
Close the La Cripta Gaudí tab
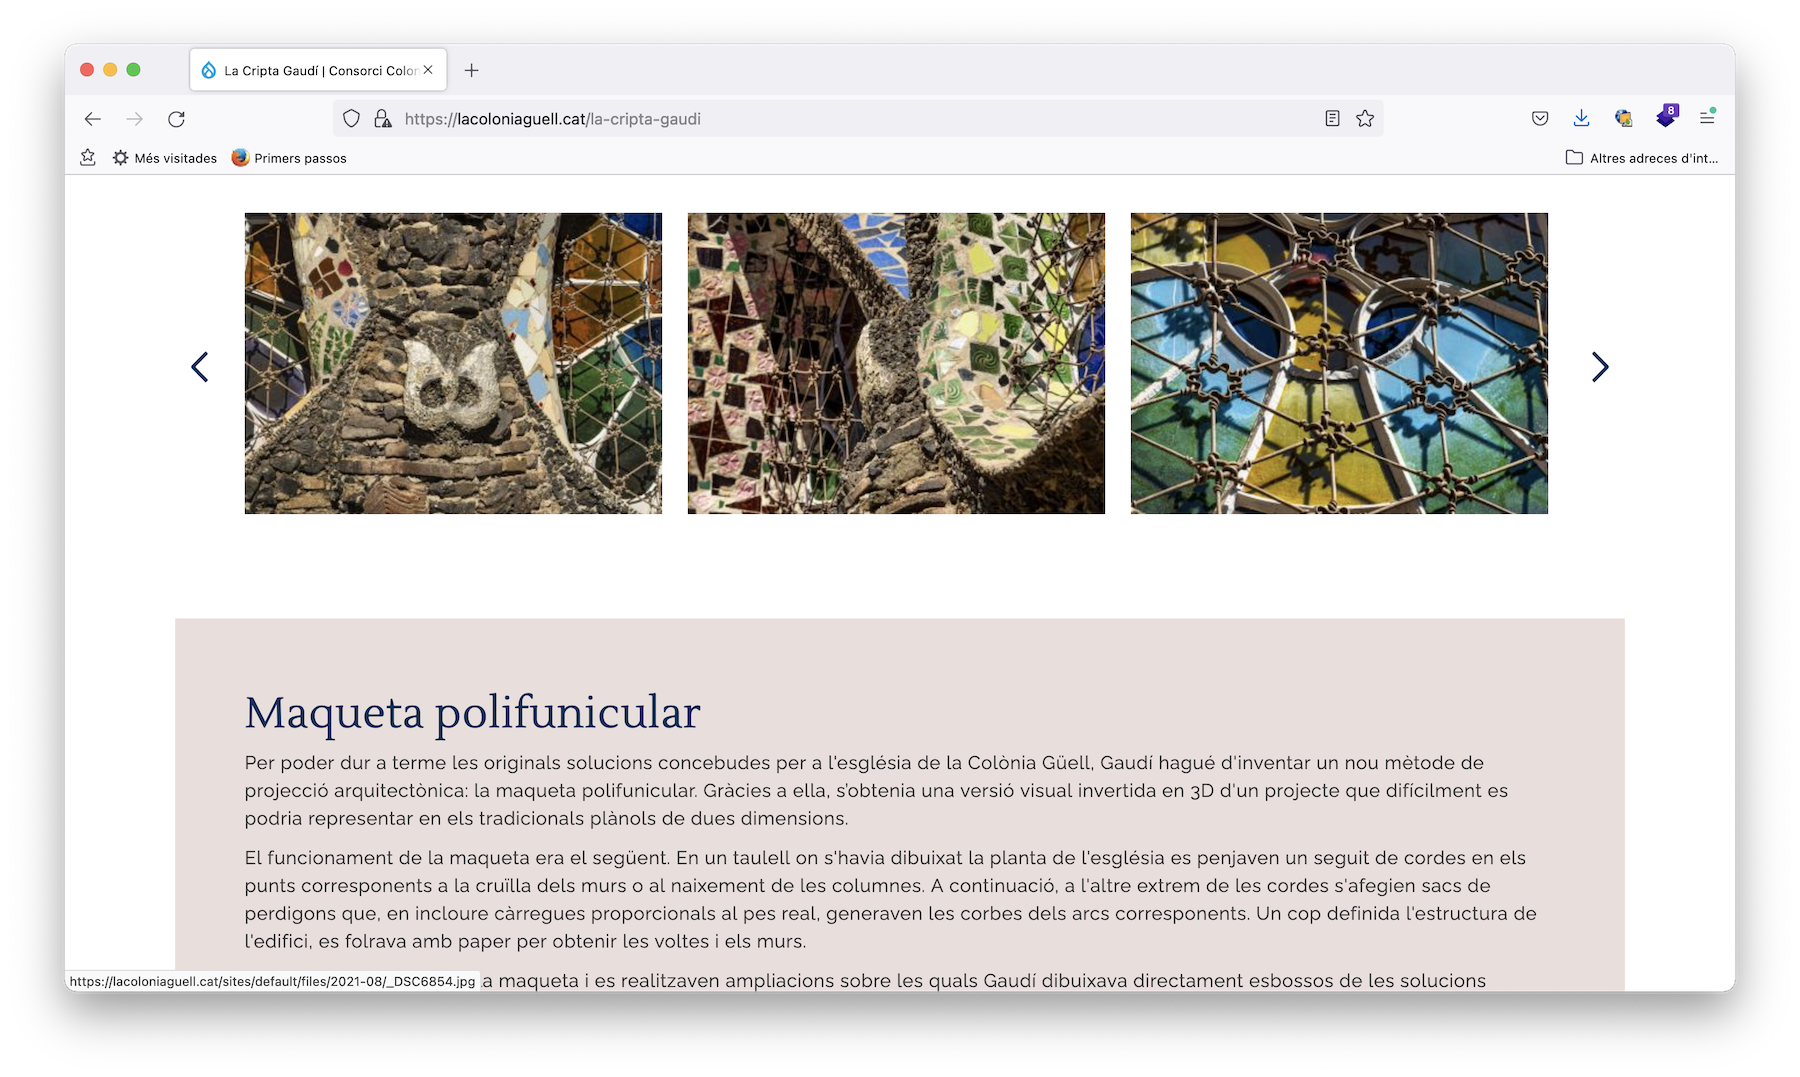point(428,70)
